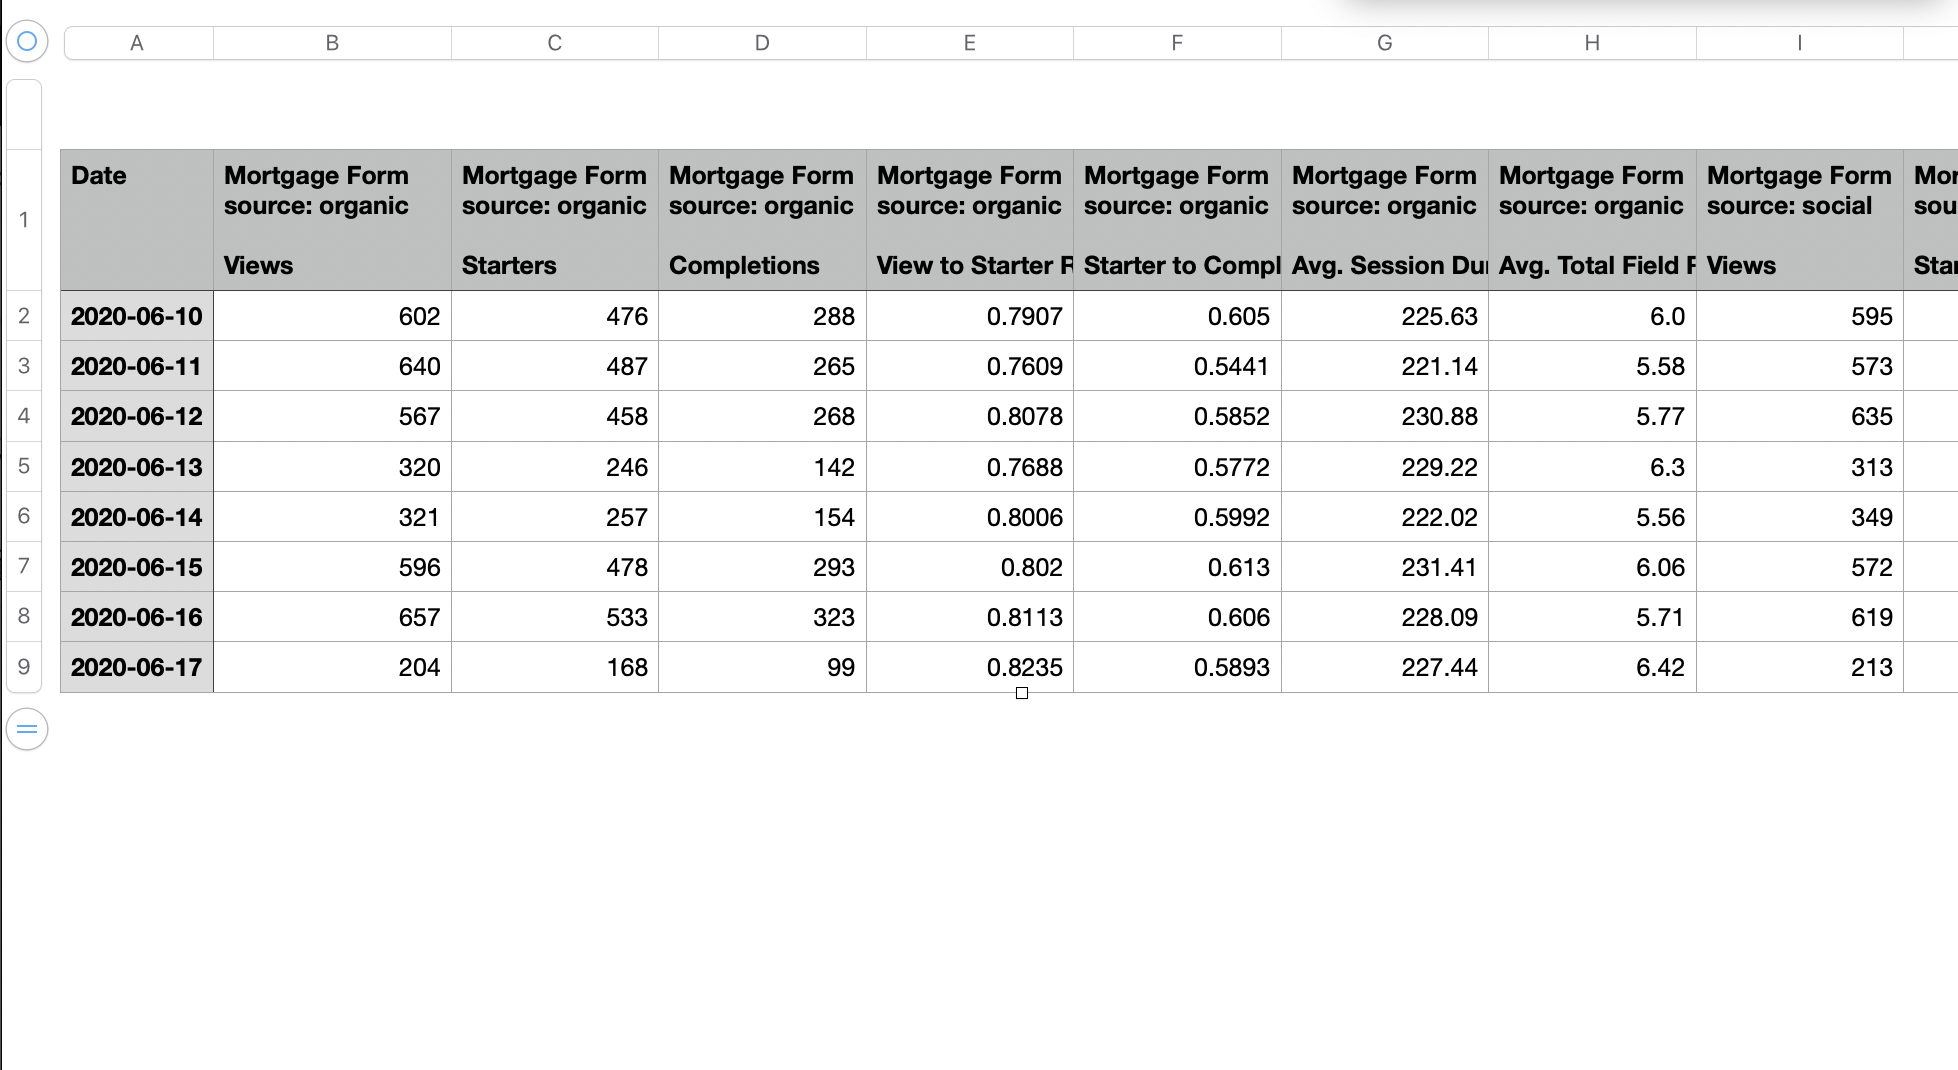Click the cell with value 0.5441
This screenshot has width=1958, height=1070.
[x=1177, y=366]
